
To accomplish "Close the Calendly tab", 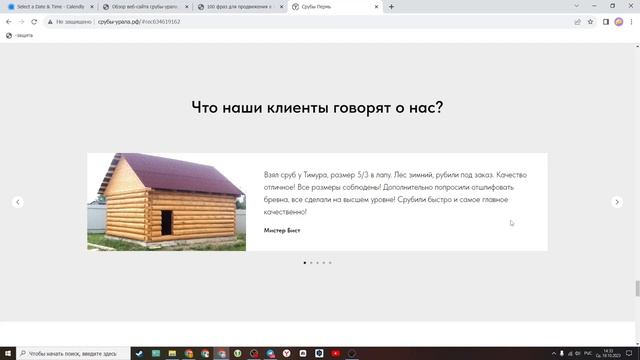I will [91, 7].
